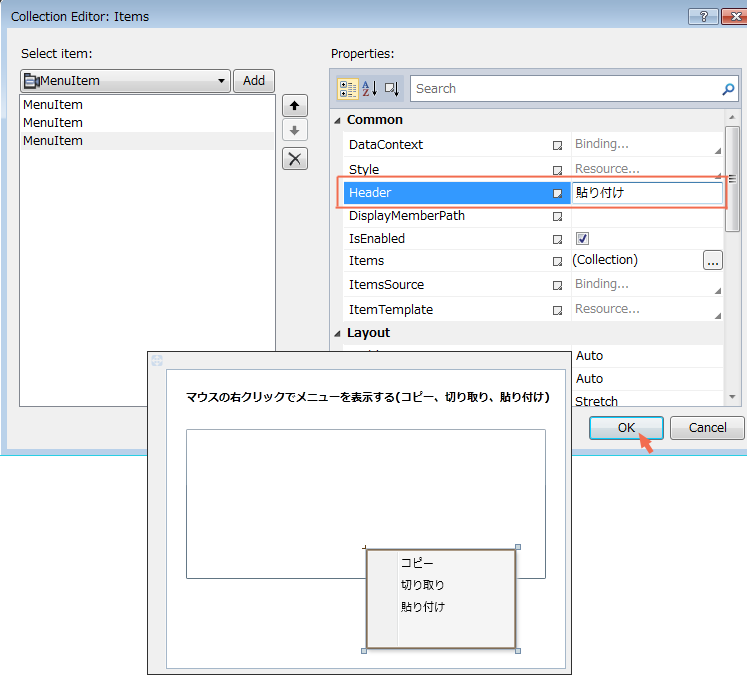Expand ItemsSource Binding options arrow

coord(717,291)
